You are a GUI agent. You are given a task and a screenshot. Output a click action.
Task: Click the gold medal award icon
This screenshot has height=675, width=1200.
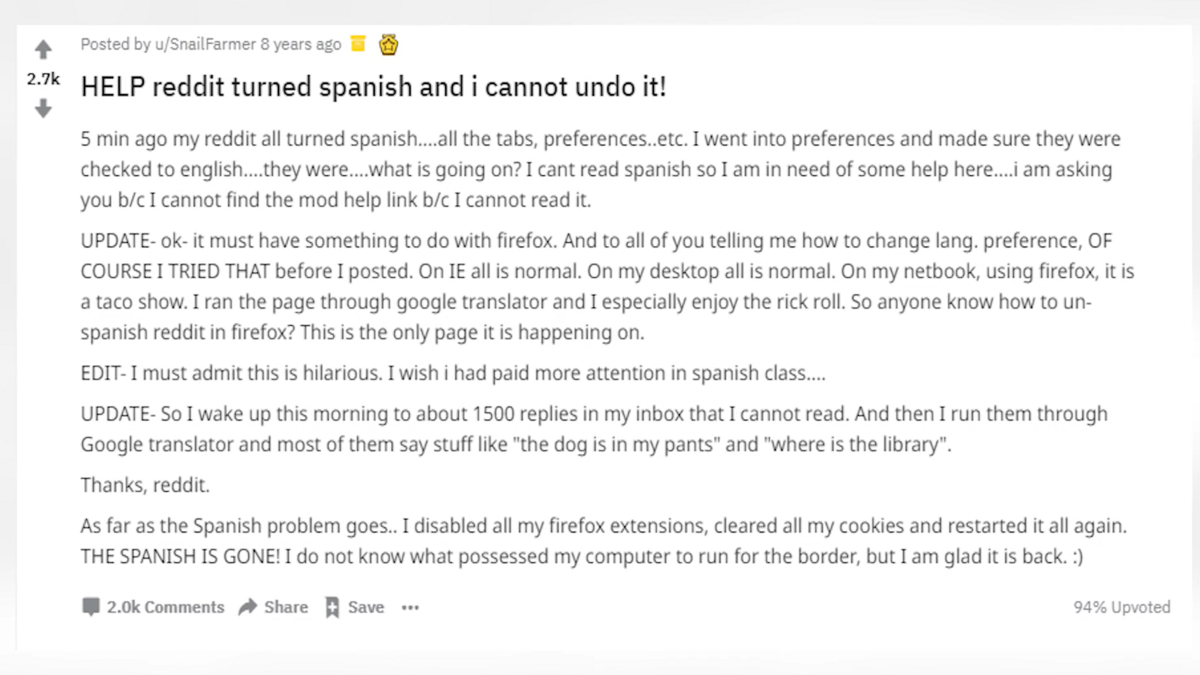388,44
